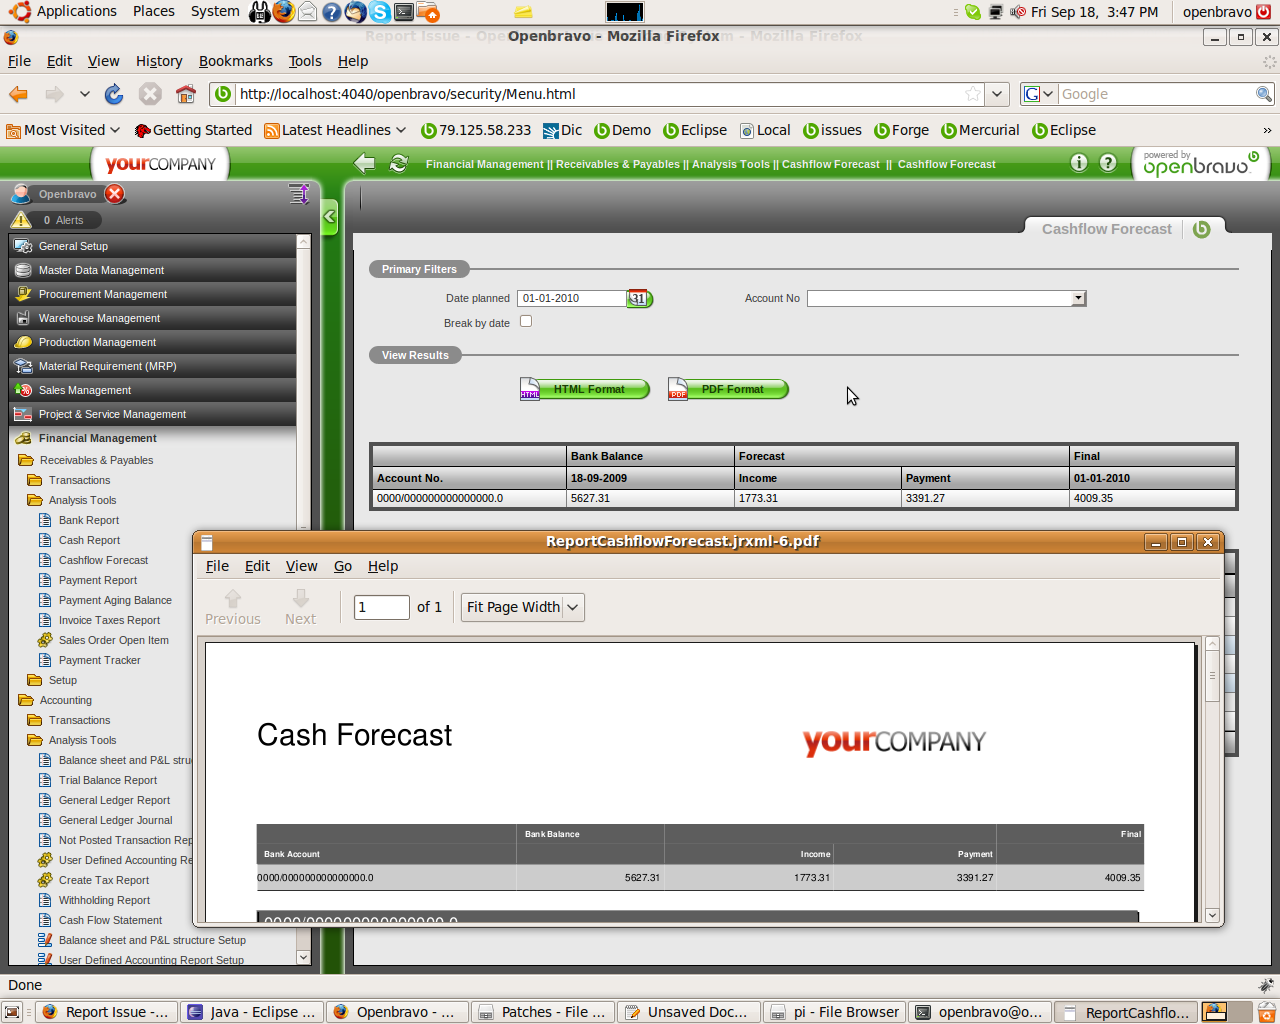Viewport: 1280px width, 1024px height.
Task: Click the PDF Format button
Action: (x=730, y=389)
